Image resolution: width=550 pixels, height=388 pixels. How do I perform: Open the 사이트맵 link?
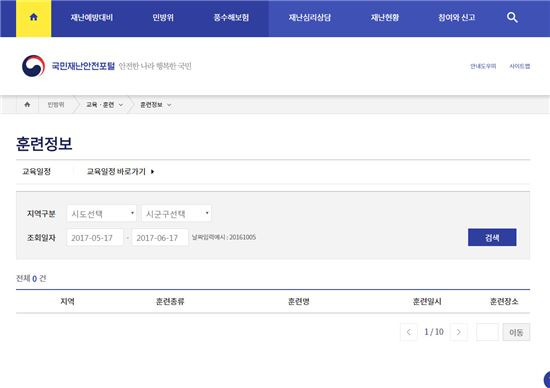pyautogui.click(x=519, y=66)
